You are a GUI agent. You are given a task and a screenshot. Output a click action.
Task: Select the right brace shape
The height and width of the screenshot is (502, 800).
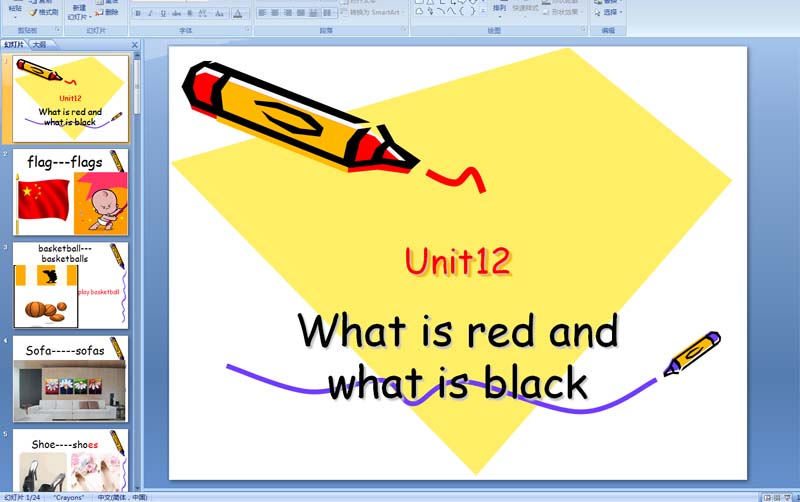pyautogui.click(x=472, y=11)
